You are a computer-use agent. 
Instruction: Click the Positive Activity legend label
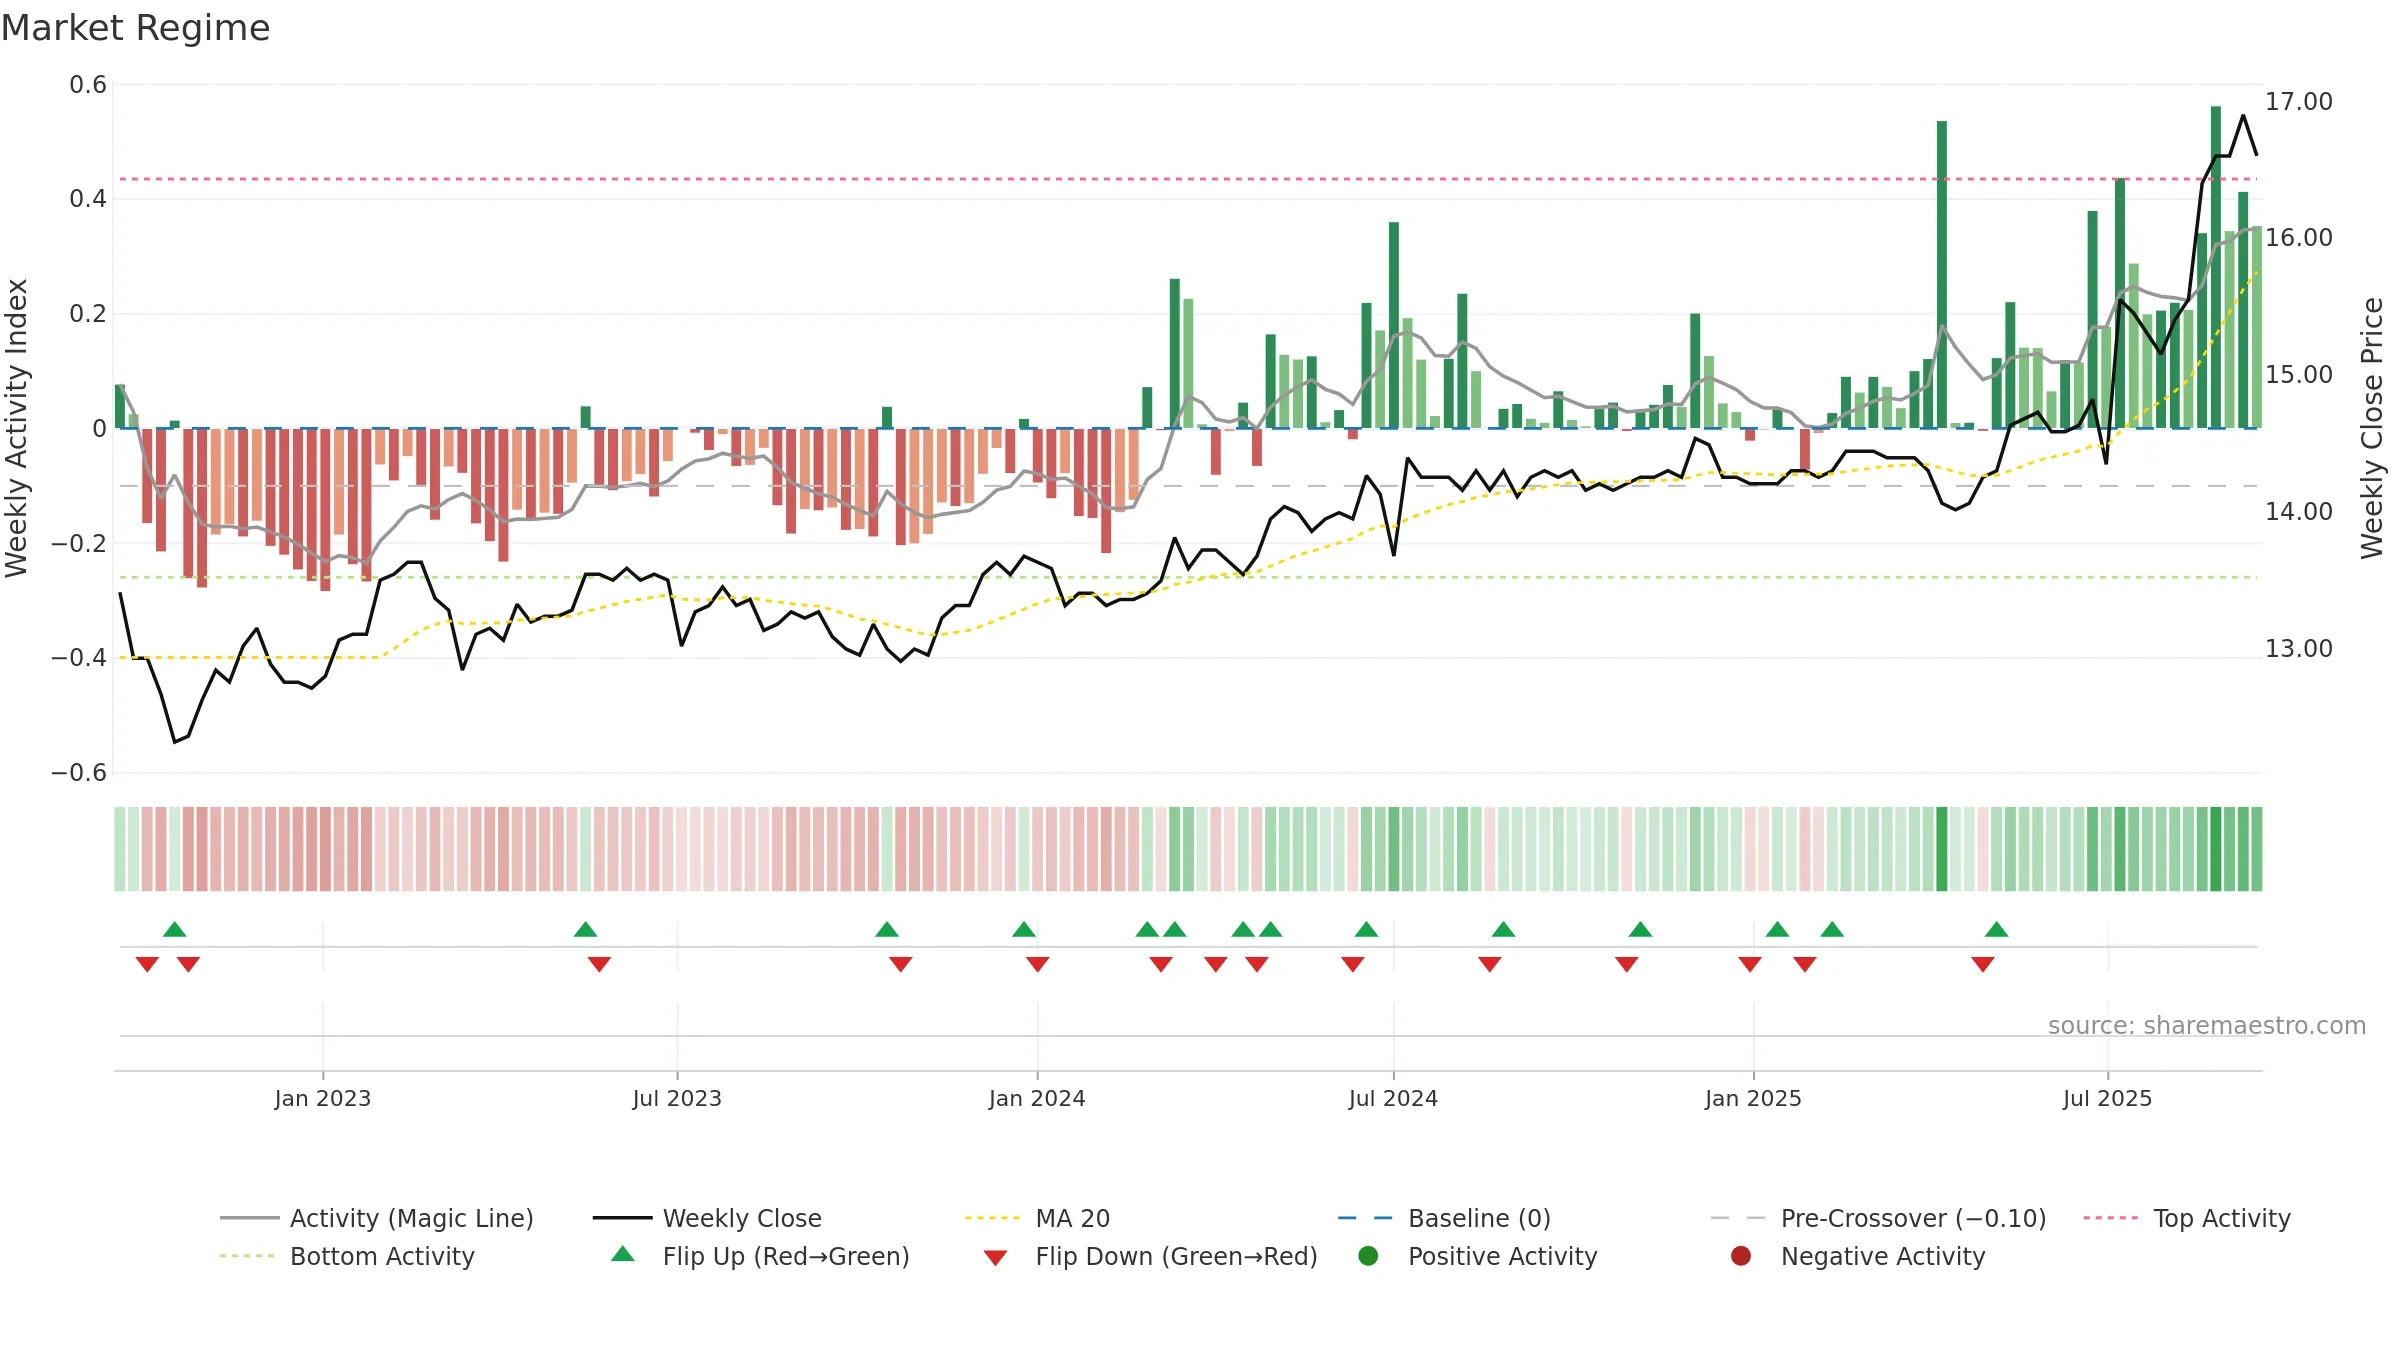(x=1502, y=1256)
